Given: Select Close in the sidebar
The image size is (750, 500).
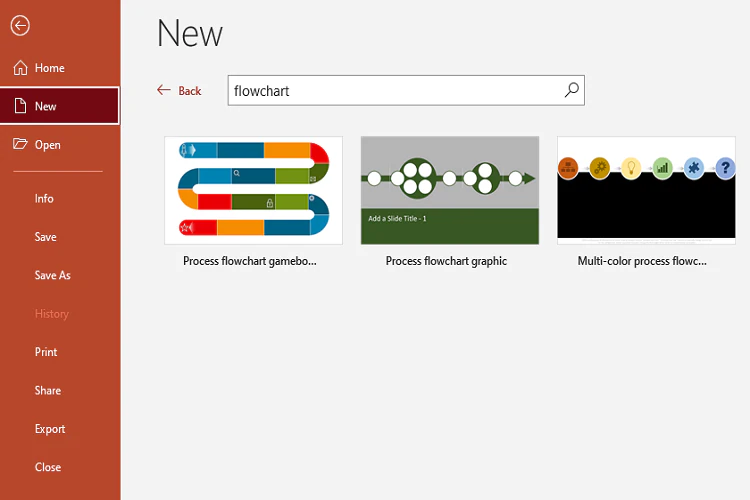Looking at the screenshot, I should [47, 467].
